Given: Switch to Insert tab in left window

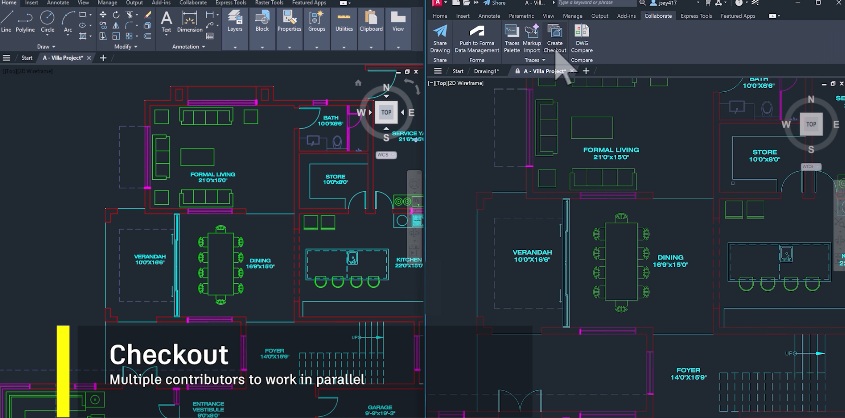Looking at the screenshot, I should [x=31, y=3].
